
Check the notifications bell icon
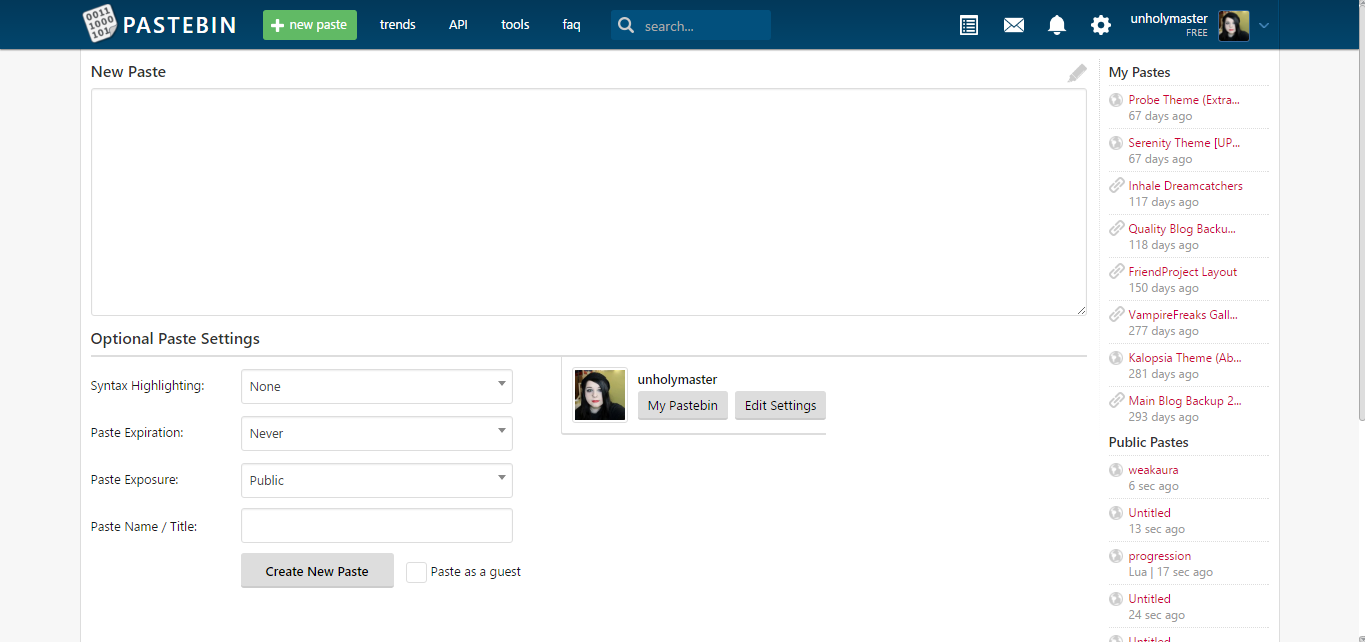1057,25
